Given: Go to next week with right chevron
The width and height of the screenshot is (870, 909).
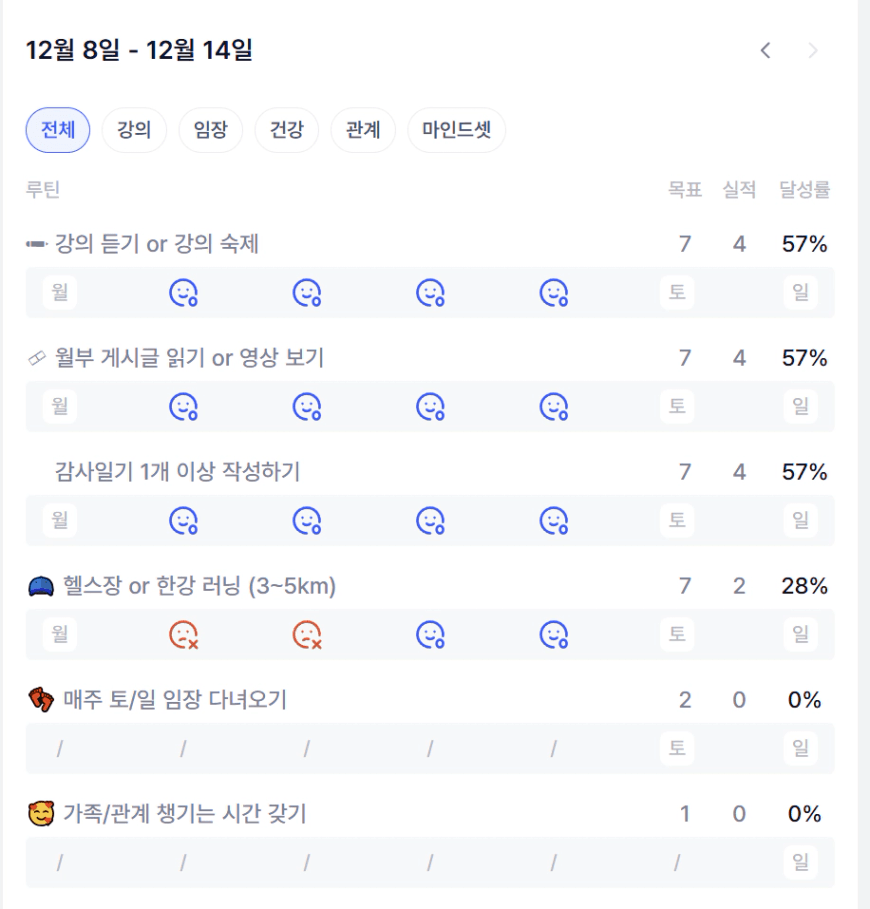Looking at the screenshot, I should [813, 50].
